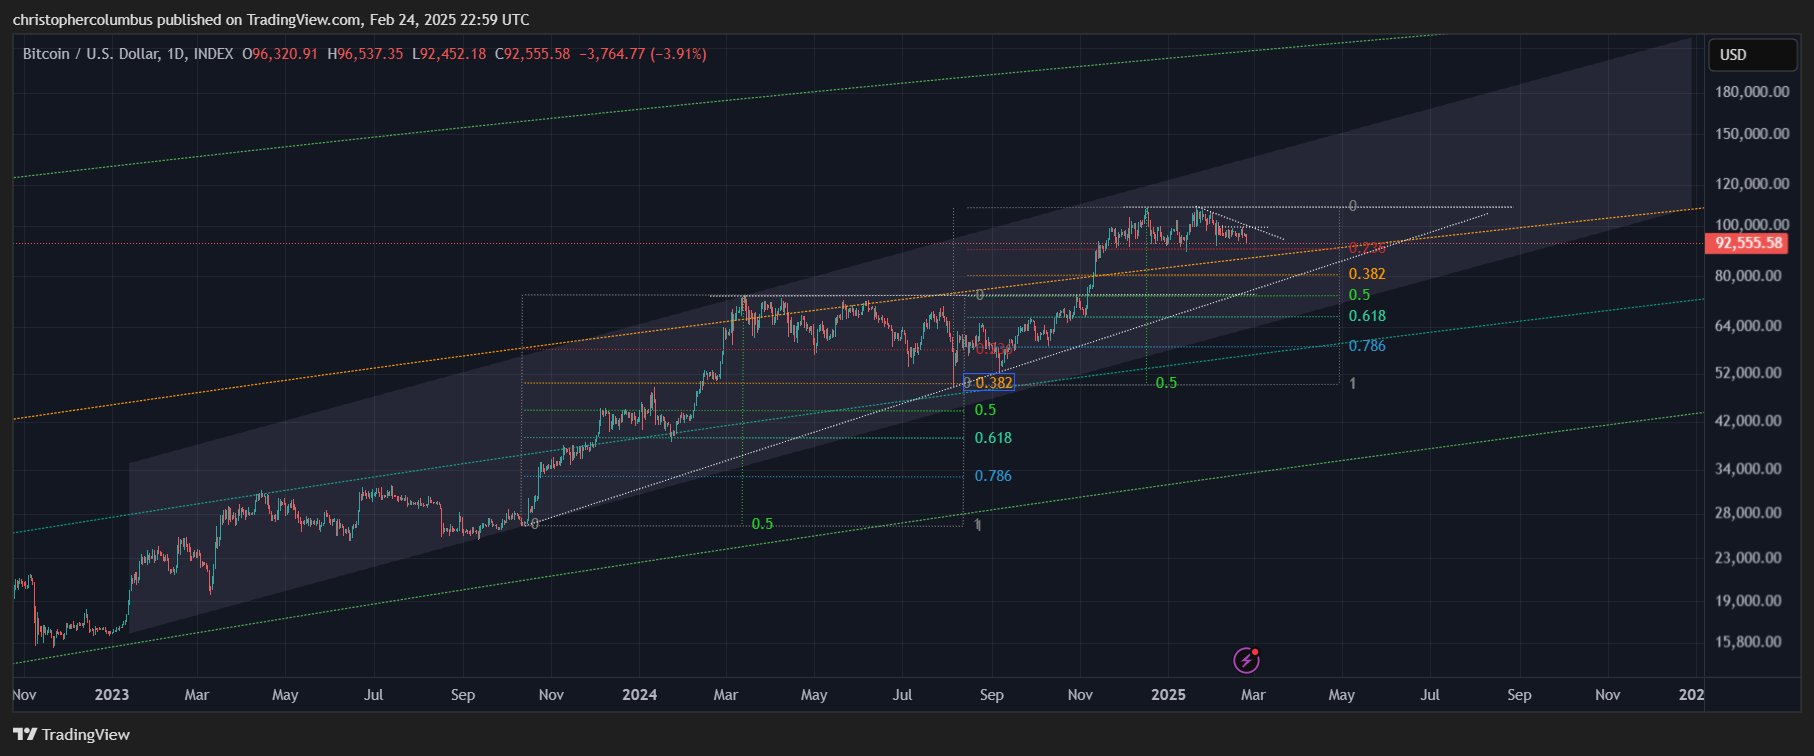The width and height of the screenshot is (1814, 756).
Task: Click the lightning bolt event icon
Action: [1245, 660]
